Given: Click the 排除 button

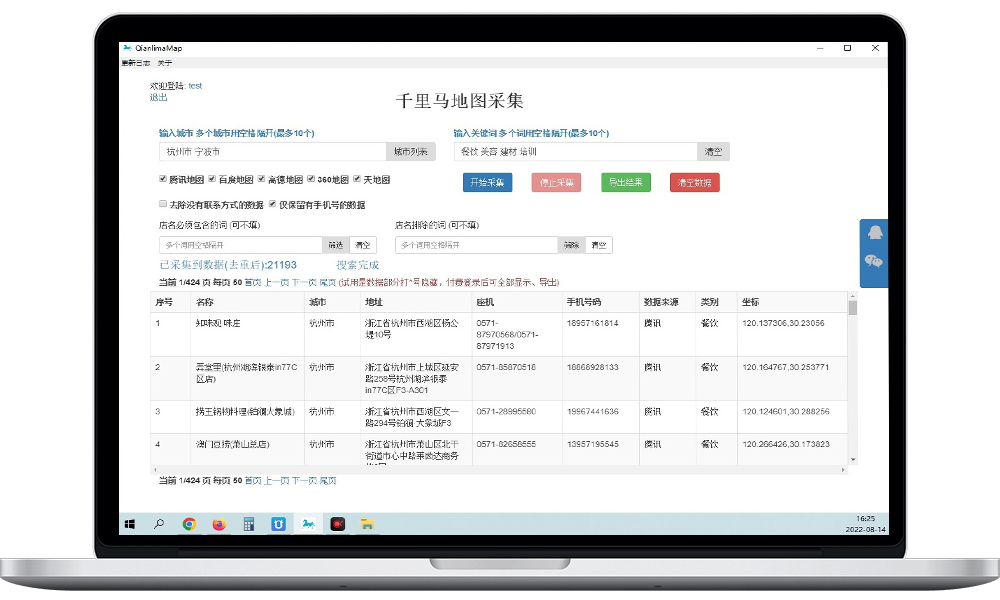Looking at the screenshot, I should coord(571,245).
